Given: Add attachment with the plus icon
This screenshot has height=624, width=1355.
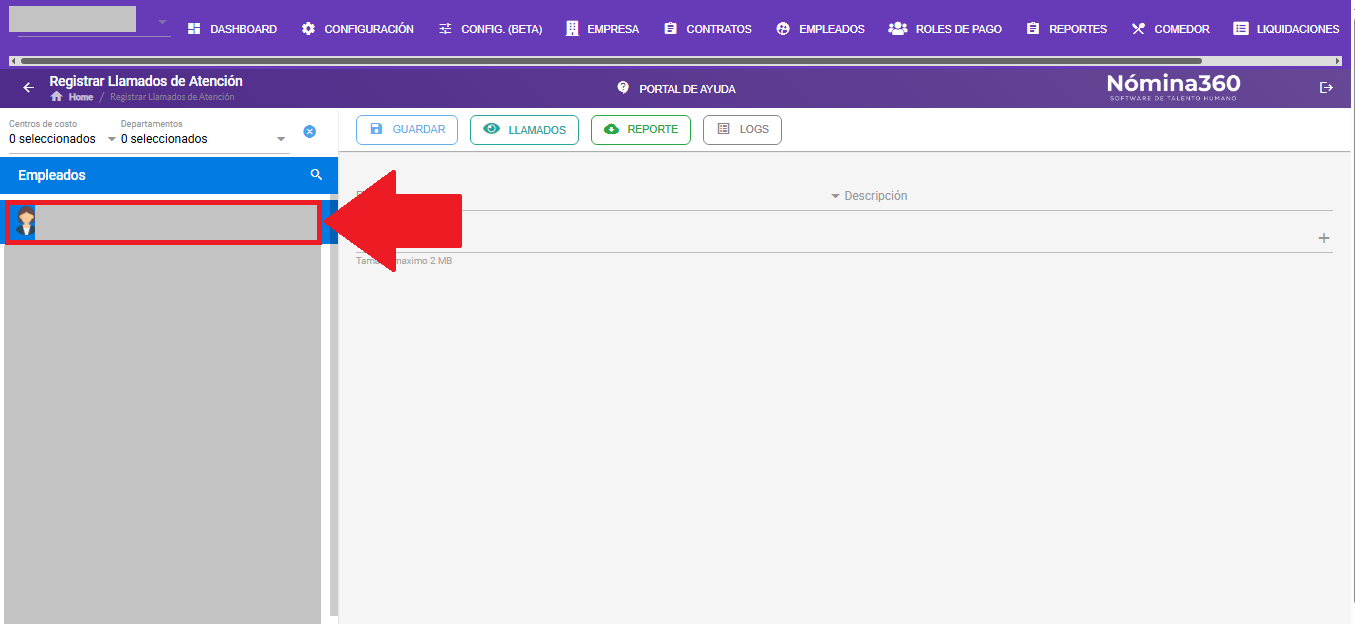Looking at the screenshot, I should 1324,238.
